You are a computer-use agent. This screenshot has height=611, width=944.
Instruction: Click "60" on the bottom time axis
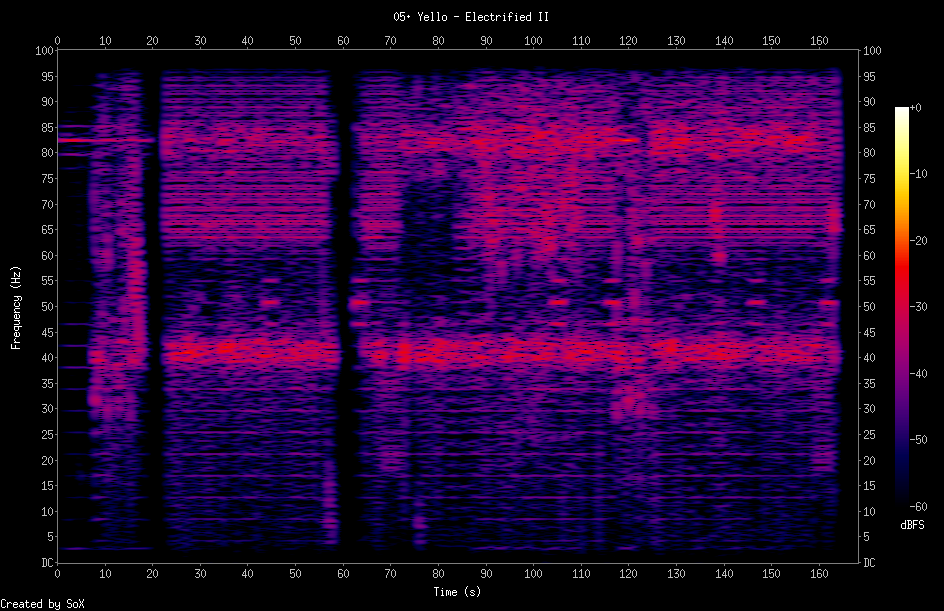point(343,574)
